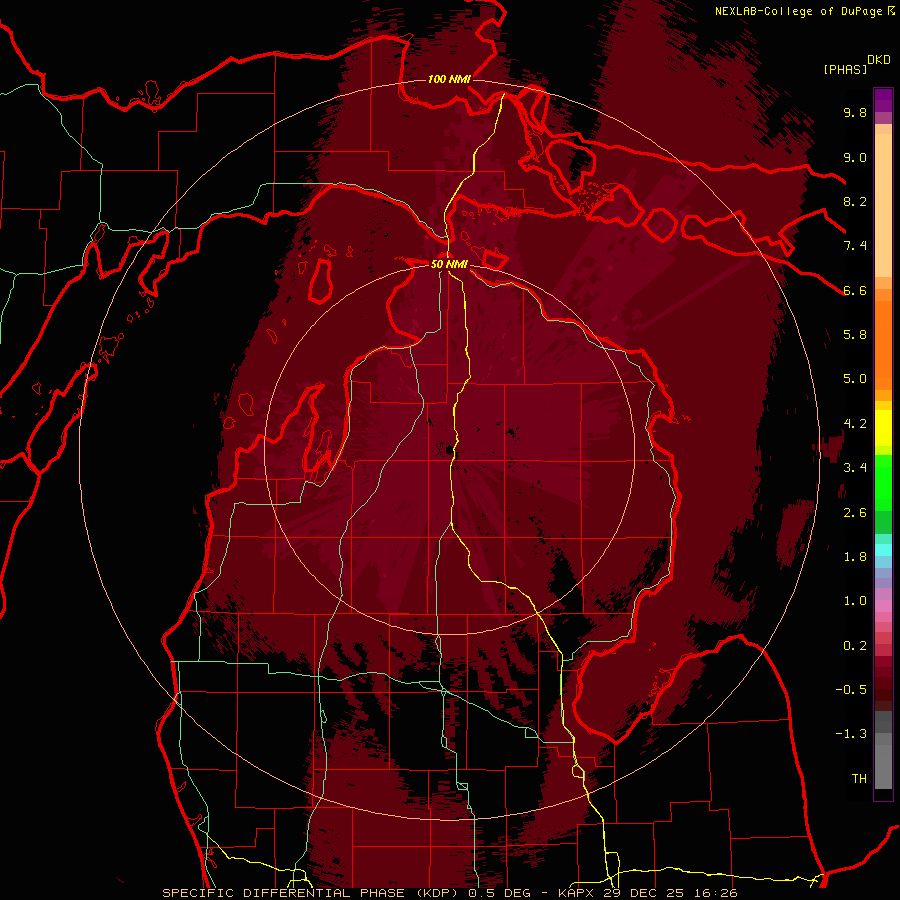Pick the pink band near 1.0
Image resolution: width=900 pixels, height=900 pixels.
(x=883, y=606)
